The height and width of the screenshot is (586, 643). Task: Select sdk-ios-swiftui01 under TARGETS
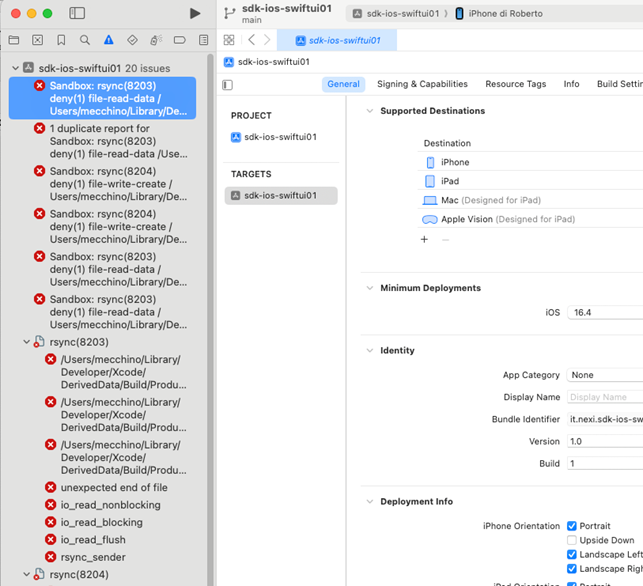(281, 196)
